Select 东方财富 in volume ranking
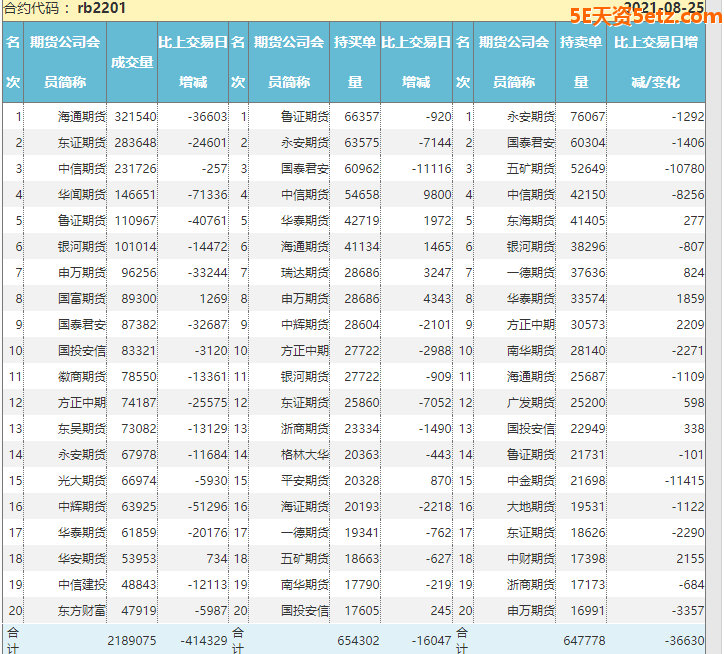Viewport: 724px width, 654px height. pos(82,611)
